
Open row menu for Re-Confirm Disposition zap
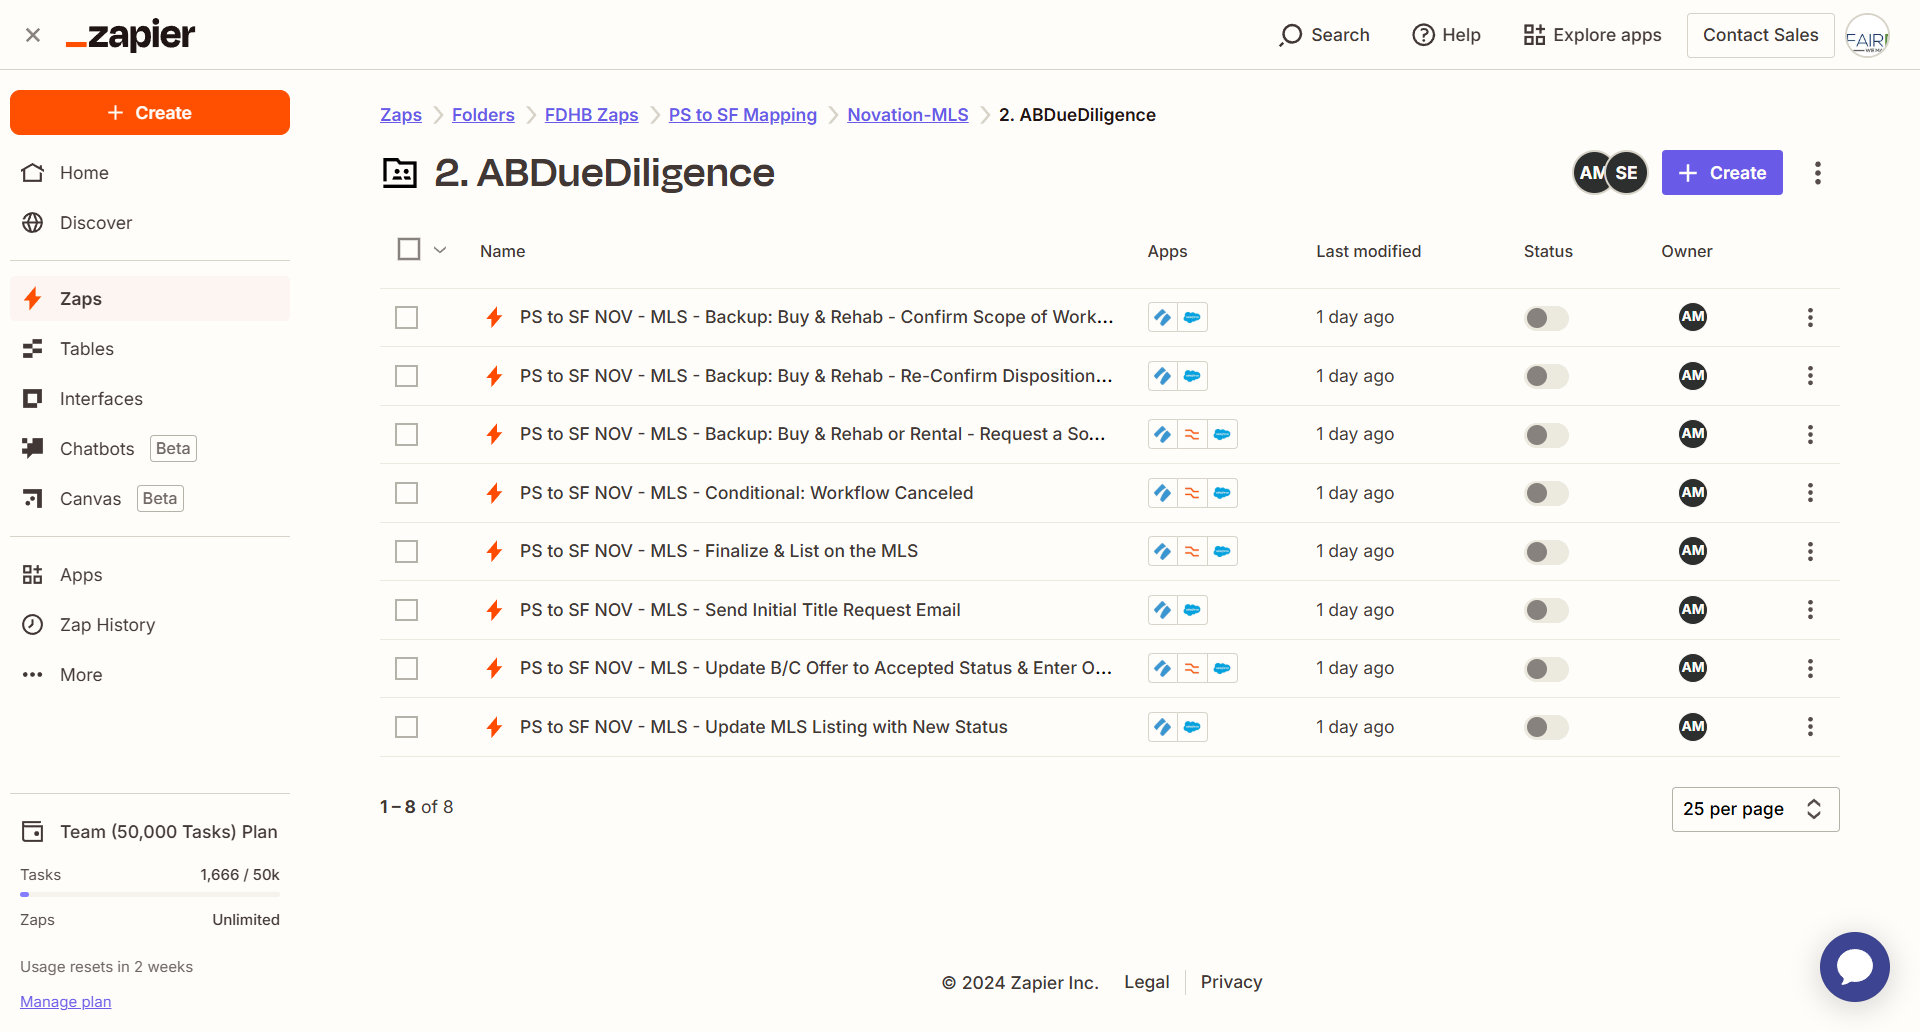click(x=1810, y=376)
